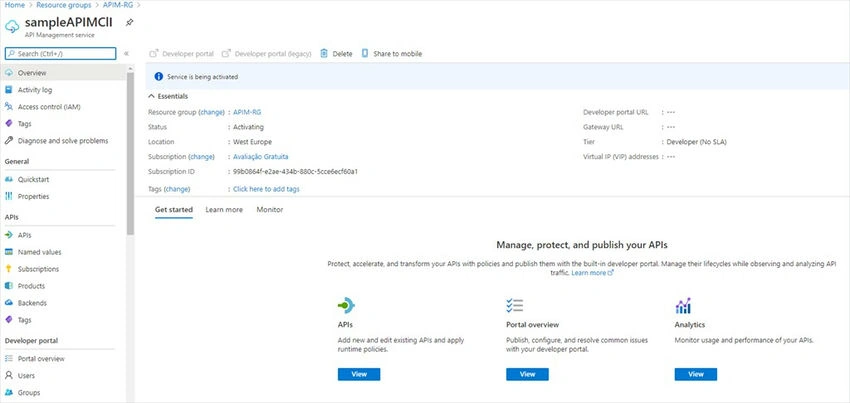Focus the Search (Ctrl+/) field
Screen dimensions: 850x403
[x=60, y=54]
